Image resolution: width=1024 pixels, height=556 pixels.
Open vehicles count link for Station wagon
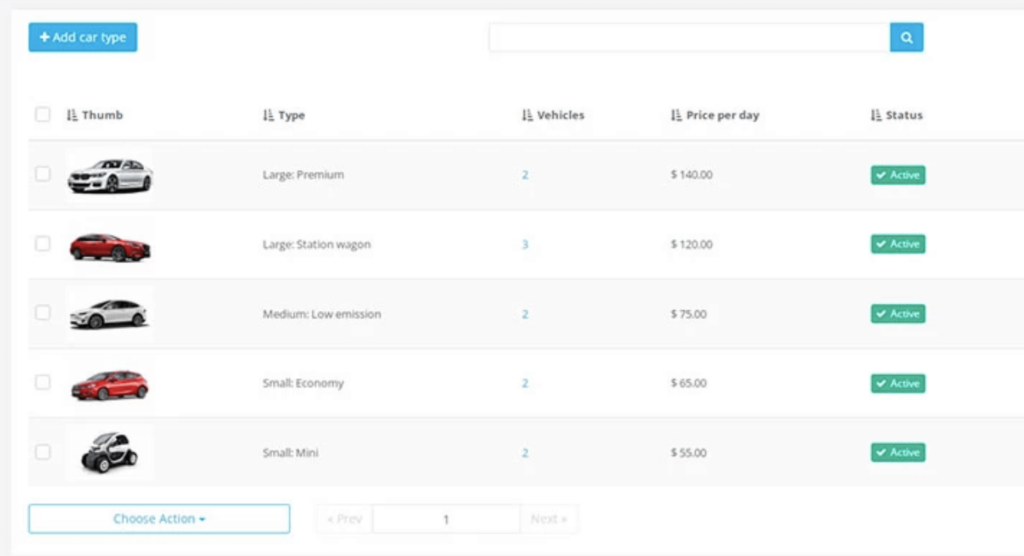coord(525,244)
